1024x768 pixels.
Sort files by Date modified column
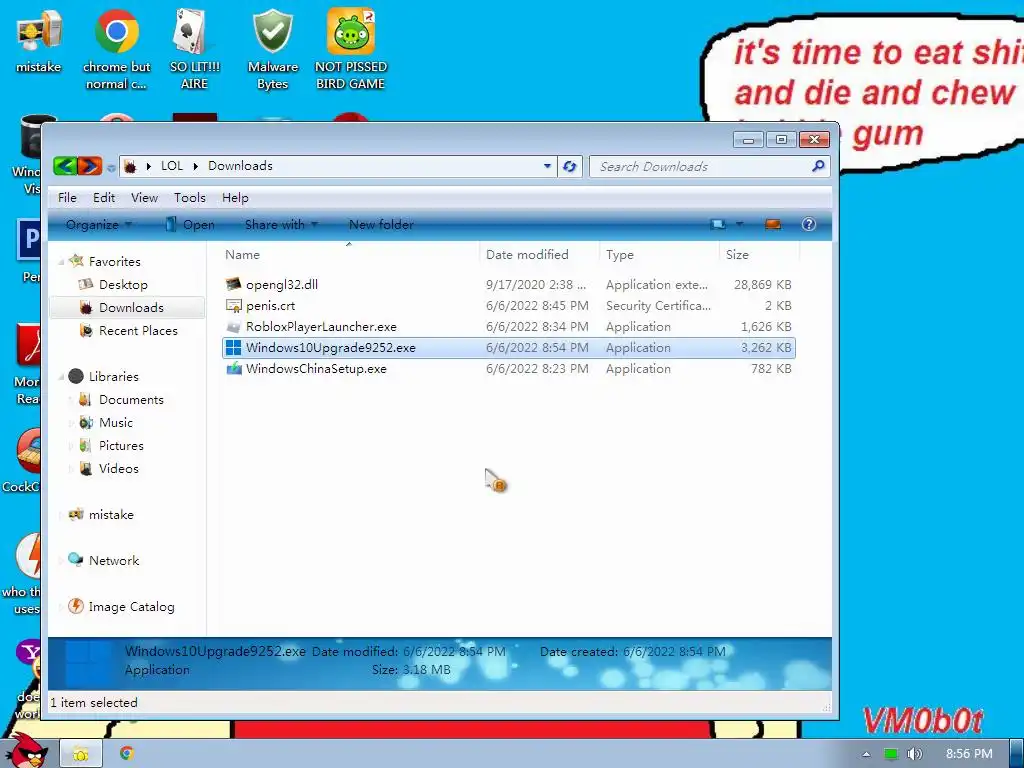(539, 255)
